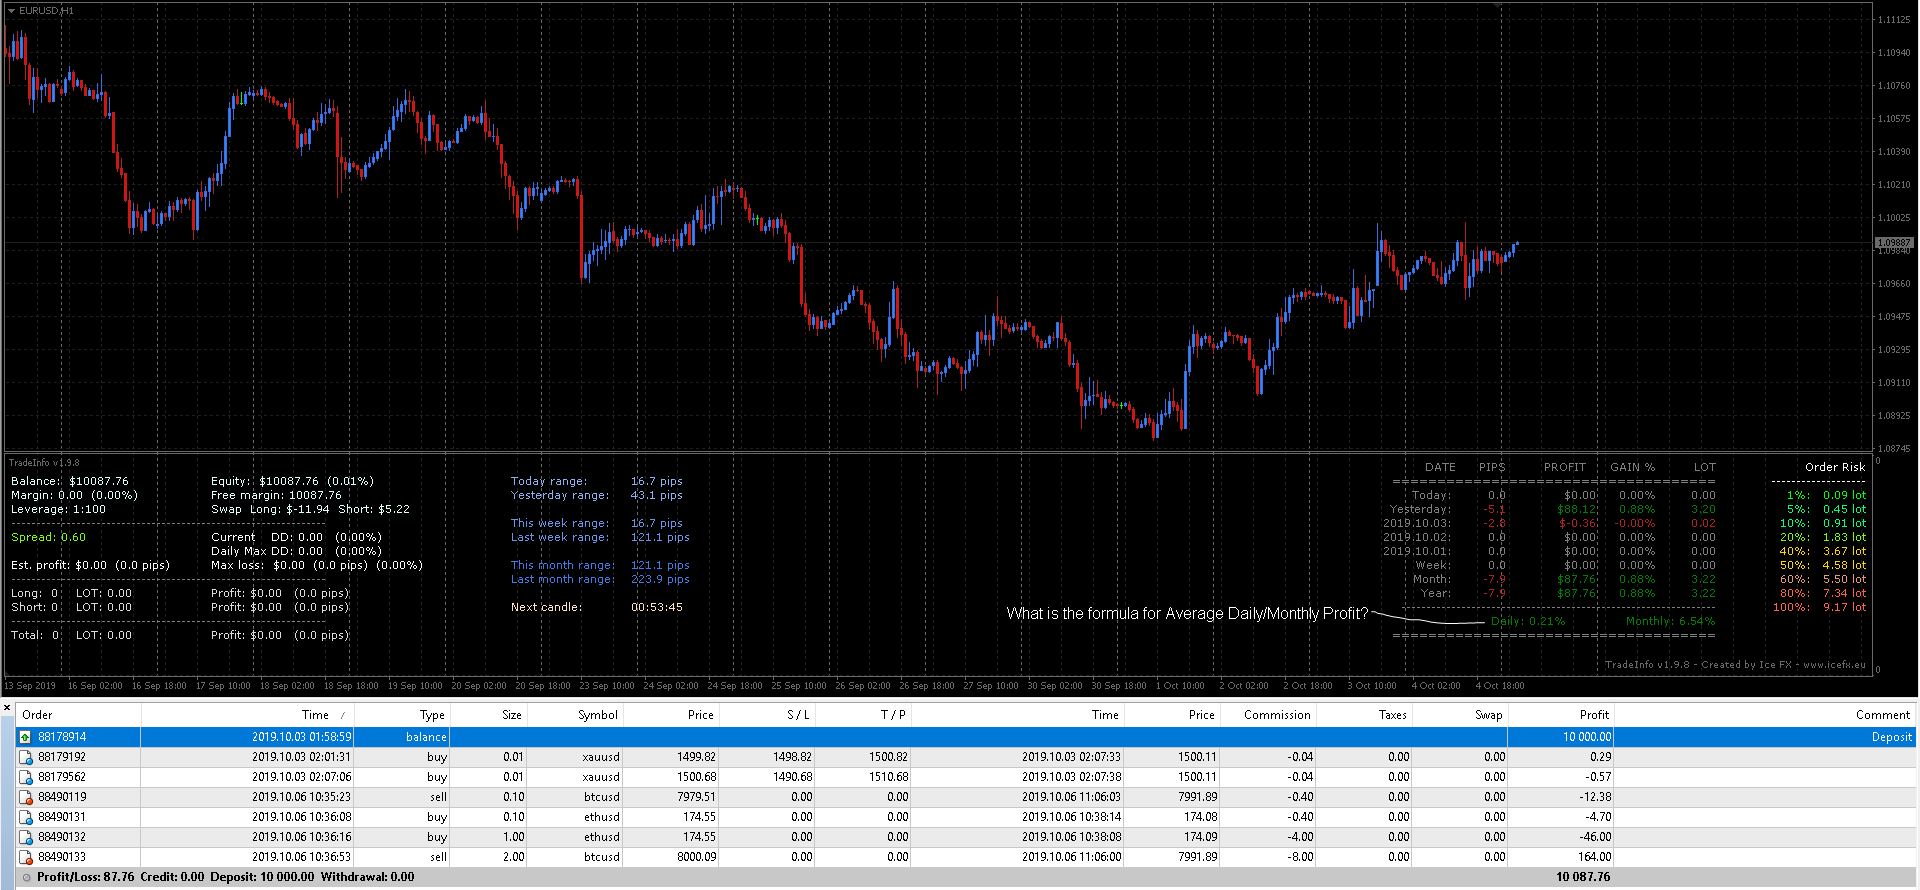Screen dimensions: 1920x890
Task: Open the EURUSD,H1 chart dropdown arrow
Action: (11, 10)
